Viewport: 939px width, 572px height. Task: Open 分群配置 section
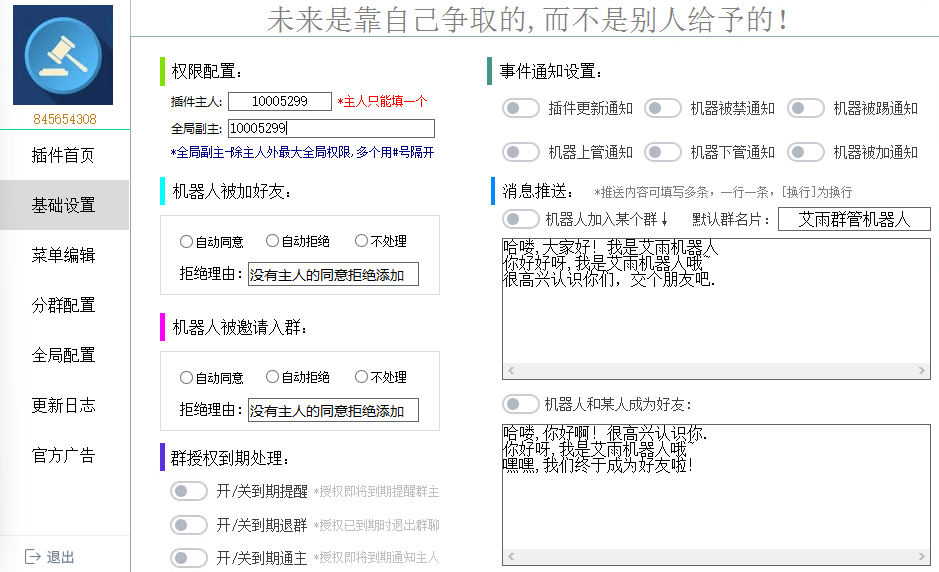tap(63, 305)
